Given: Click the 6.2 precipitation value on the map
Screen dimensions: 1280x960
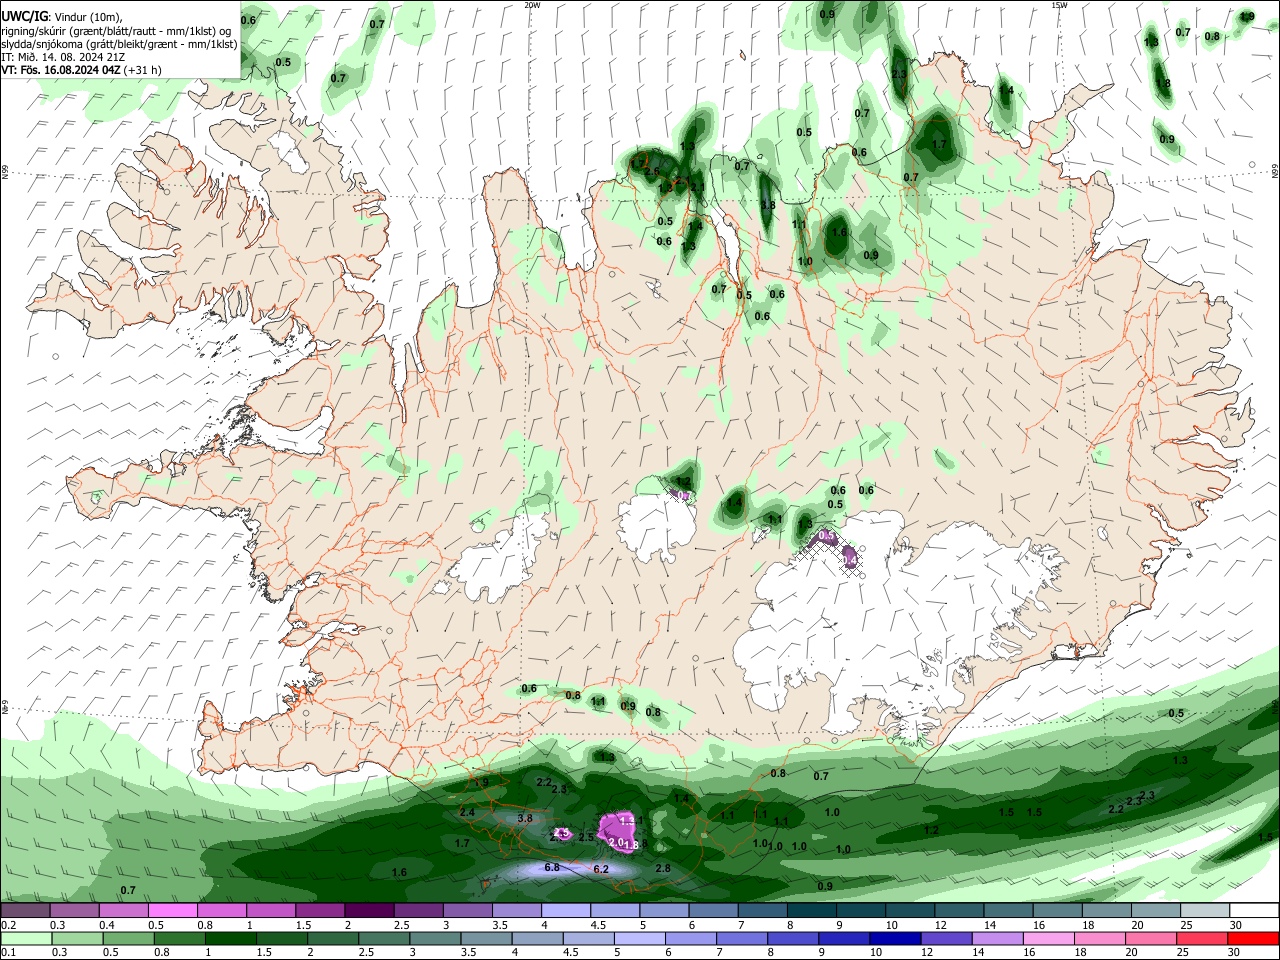Looking at the screenshot, I should [601, 870].
